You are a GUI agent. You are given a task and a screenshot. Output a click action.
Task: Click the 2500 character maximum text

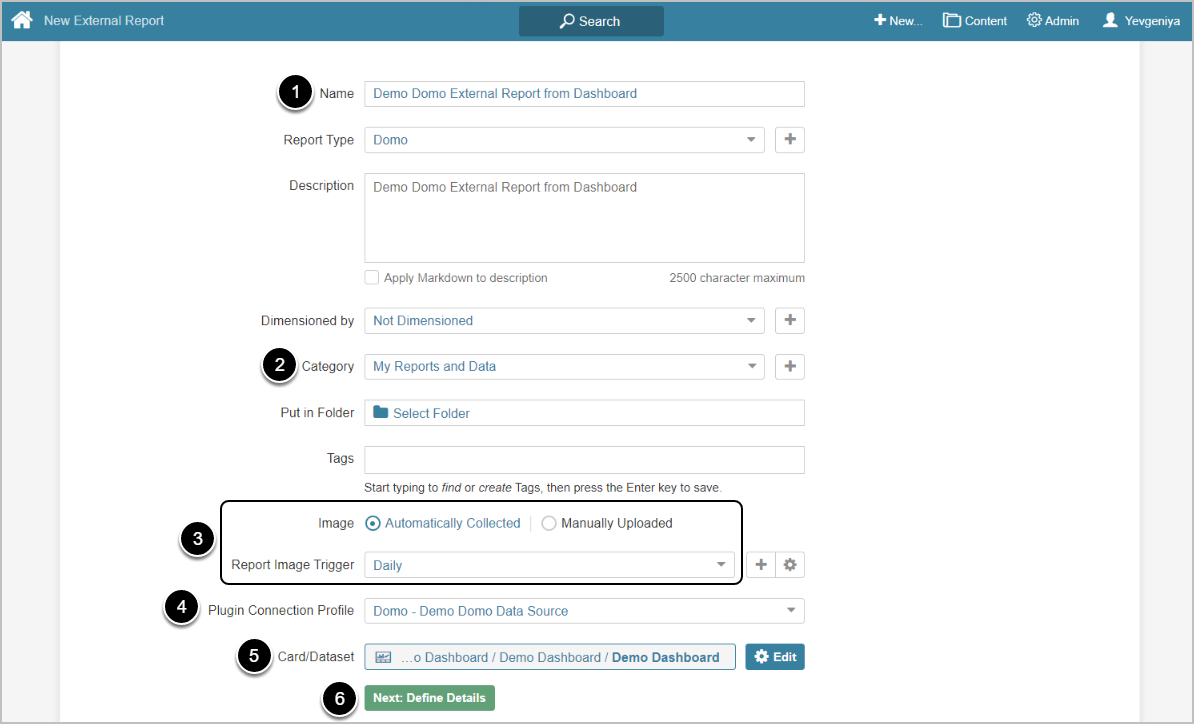(x=736, y=278)
